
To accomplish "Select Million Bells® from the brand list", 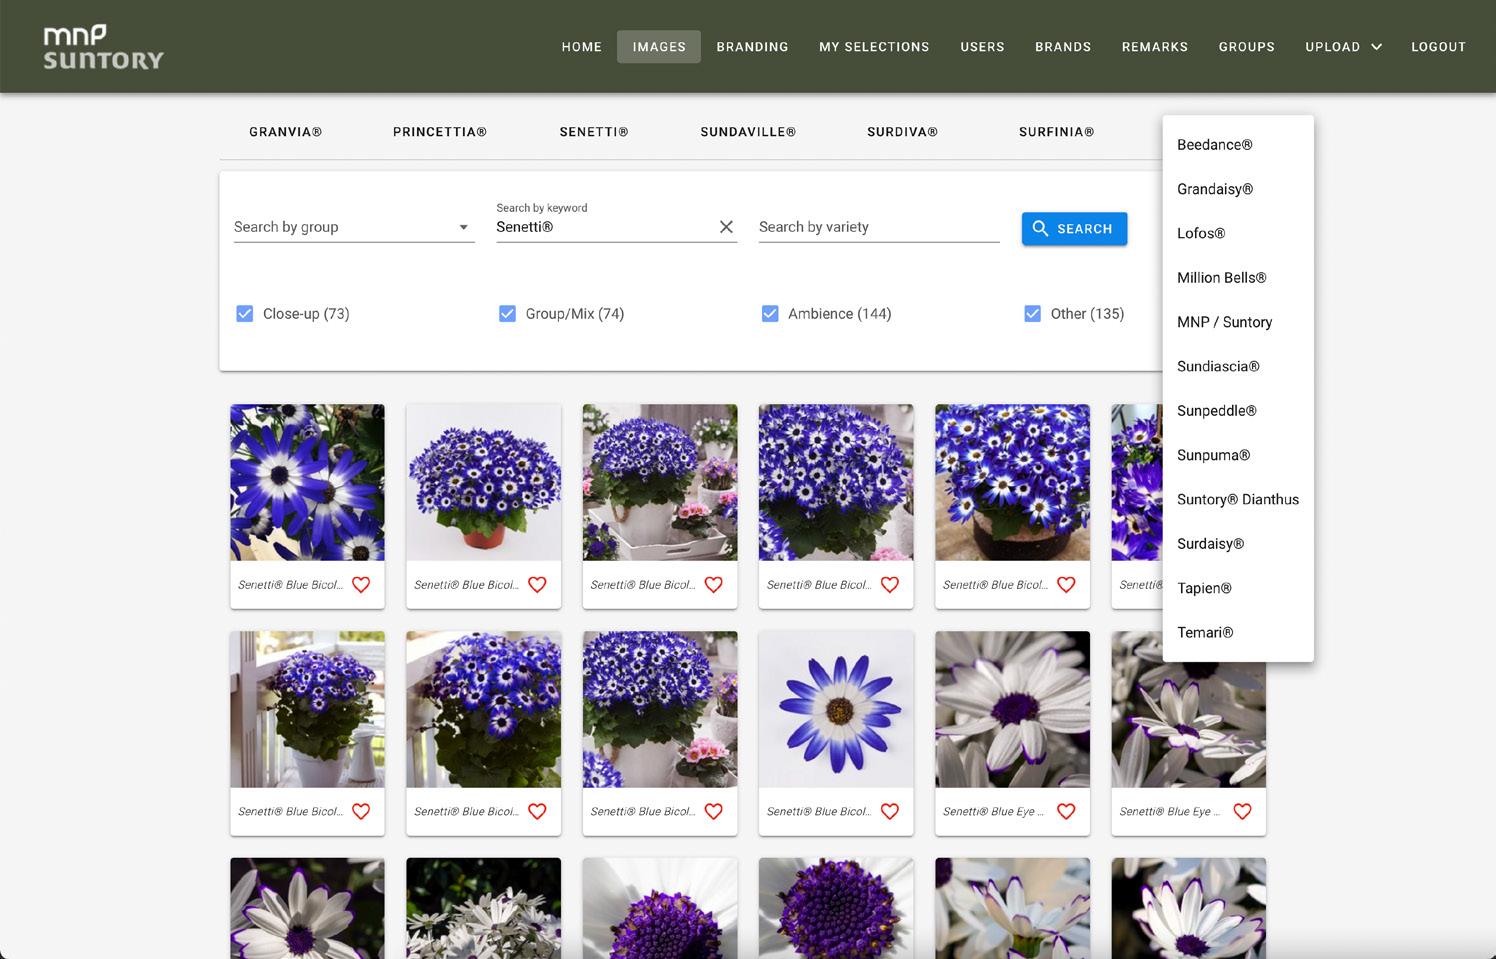I will (1221, 278).
